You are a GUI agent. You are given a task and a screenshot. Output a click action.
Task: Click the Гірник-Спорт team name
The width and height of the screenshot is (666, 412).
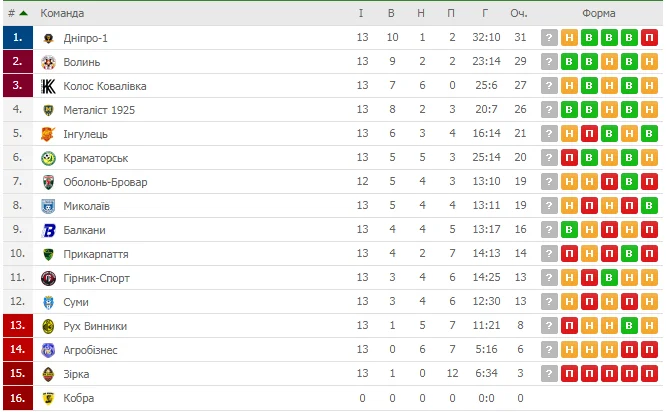click(97, 278)
